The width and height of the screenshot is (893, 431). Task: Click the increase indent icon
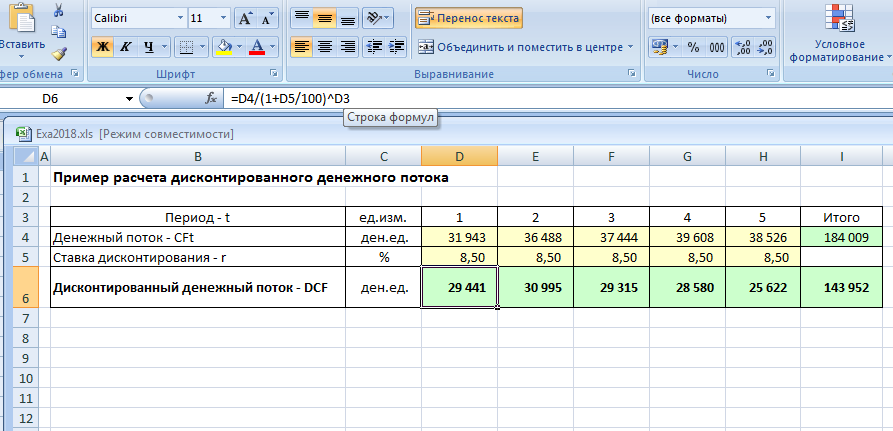(x=397, y=47)
